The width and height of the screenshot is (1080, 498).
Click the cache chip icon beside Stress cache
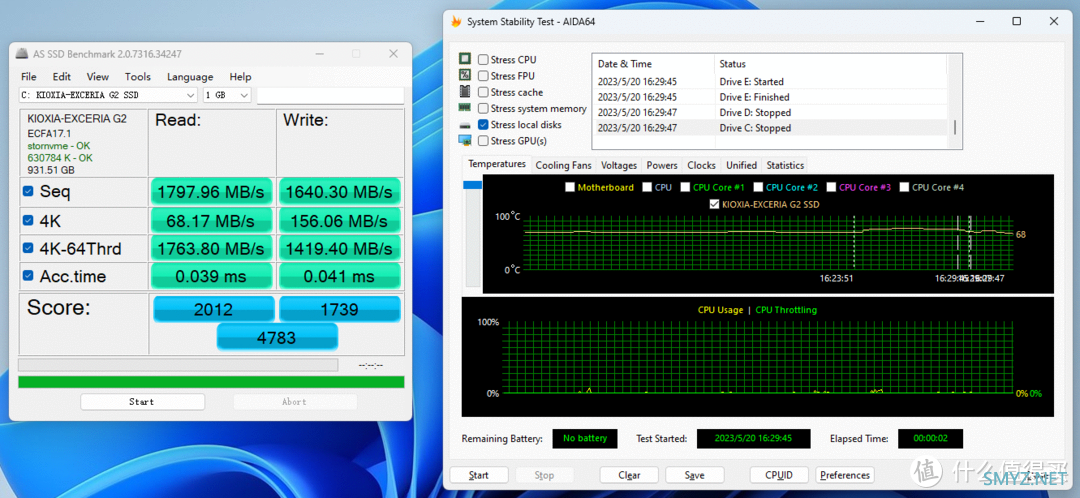click(x=465, y=92)
